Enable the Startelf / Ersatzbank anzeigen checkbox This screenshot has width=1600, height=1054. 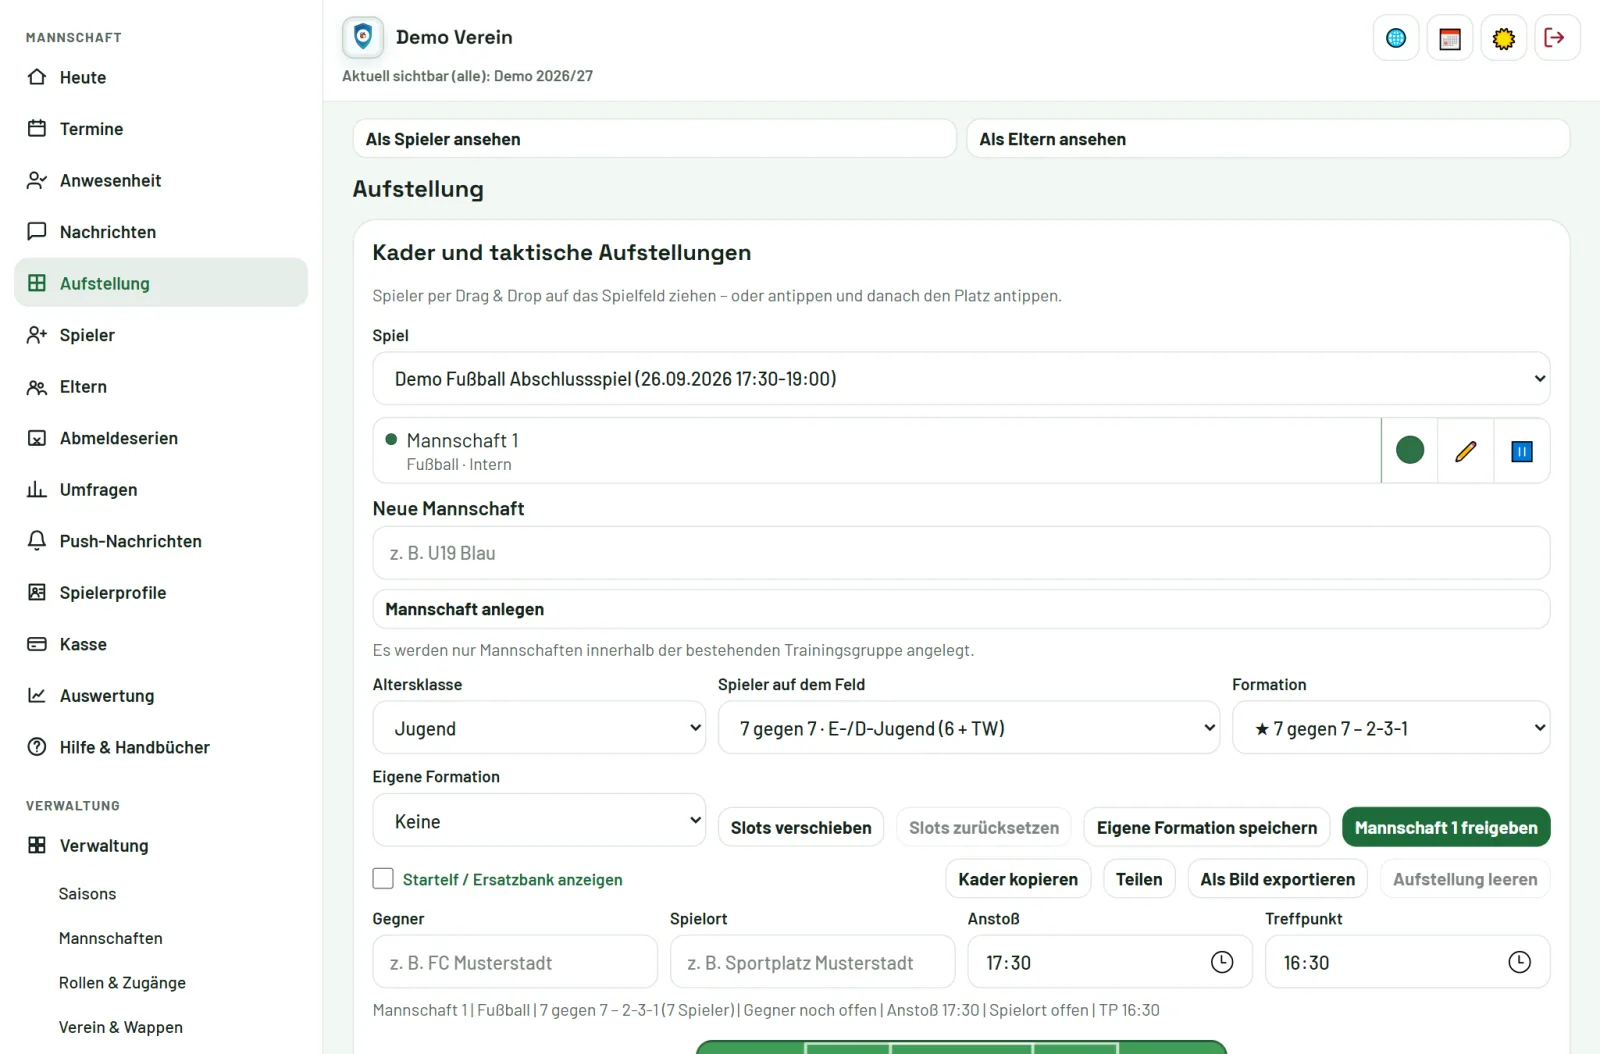pyautogui.click(x=383, y=879)
